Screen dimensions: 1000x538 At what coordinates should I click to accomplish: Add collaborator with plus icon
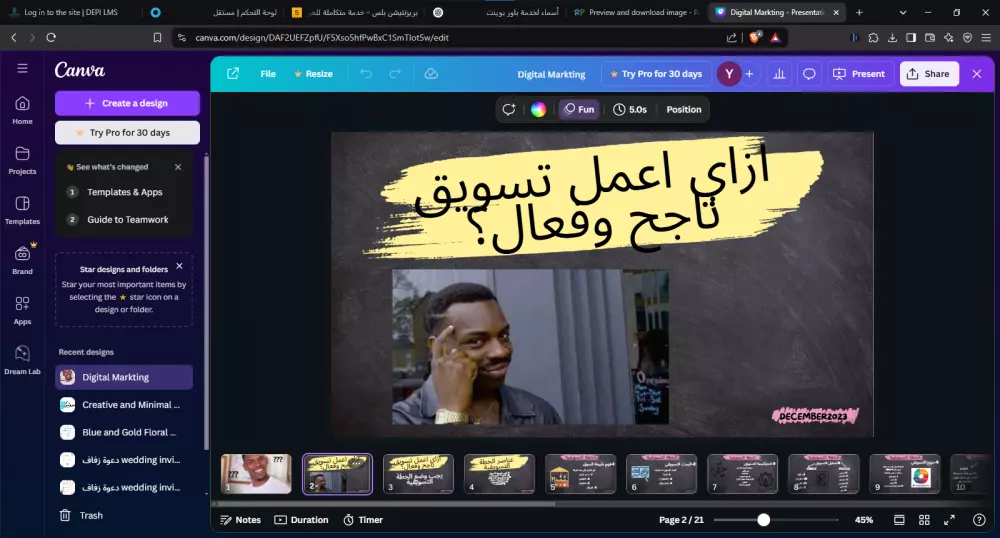click(749, 74)
